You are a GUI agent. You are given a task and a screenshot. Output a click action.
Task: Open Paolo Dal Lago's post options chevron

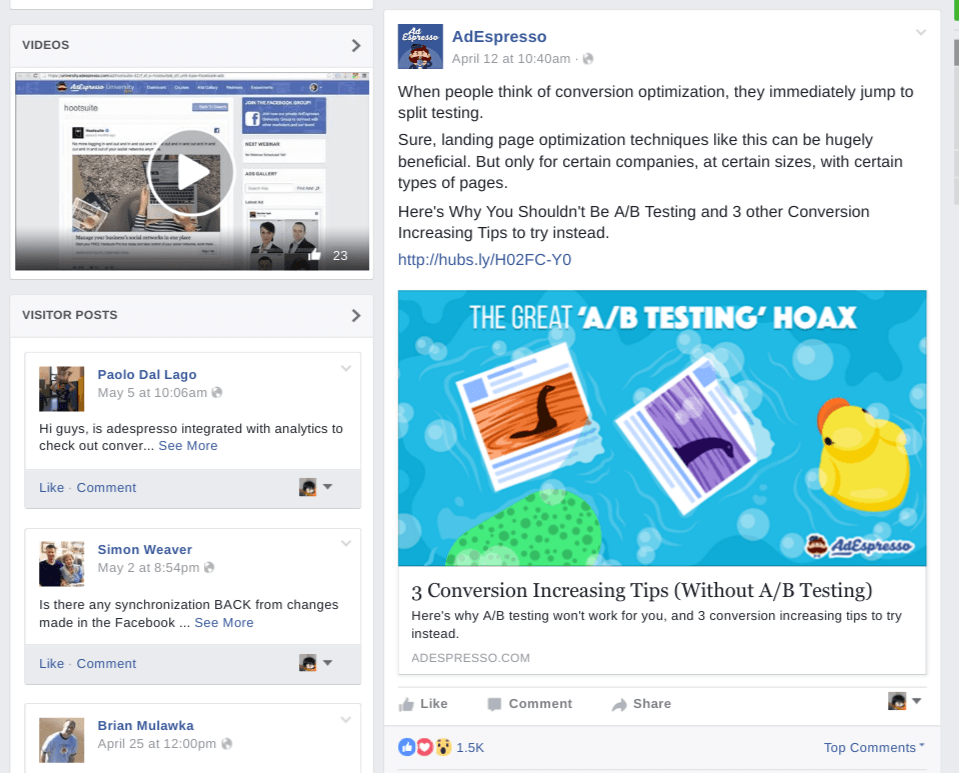click(346, 368)
